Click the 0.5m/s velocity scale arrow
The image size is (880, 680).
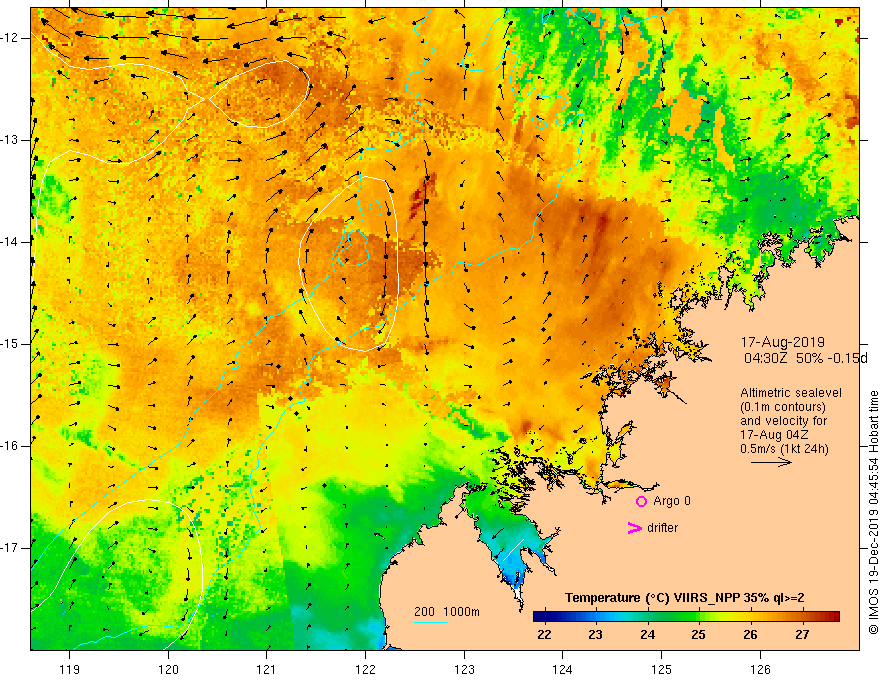click(771, 462)
